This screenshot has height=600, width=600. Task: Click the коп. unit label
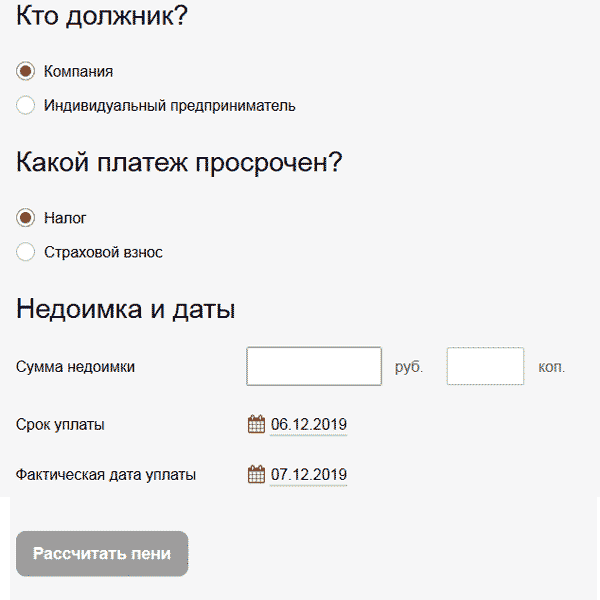coord(552,367)
